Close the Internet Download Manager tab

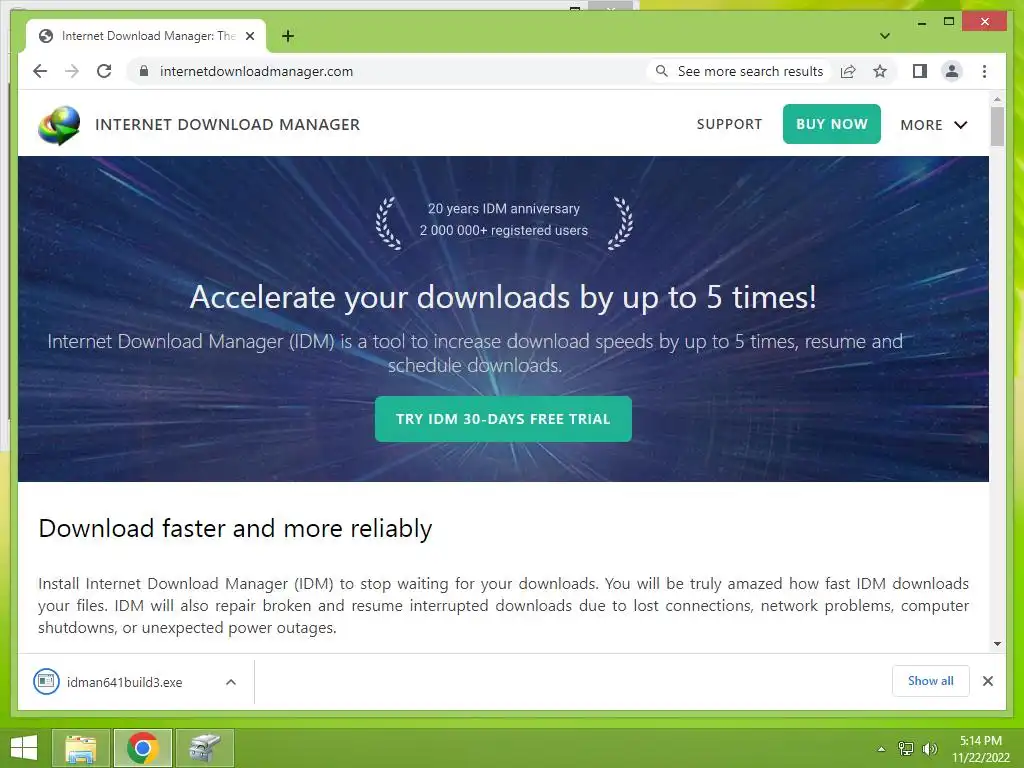[249, 36]
